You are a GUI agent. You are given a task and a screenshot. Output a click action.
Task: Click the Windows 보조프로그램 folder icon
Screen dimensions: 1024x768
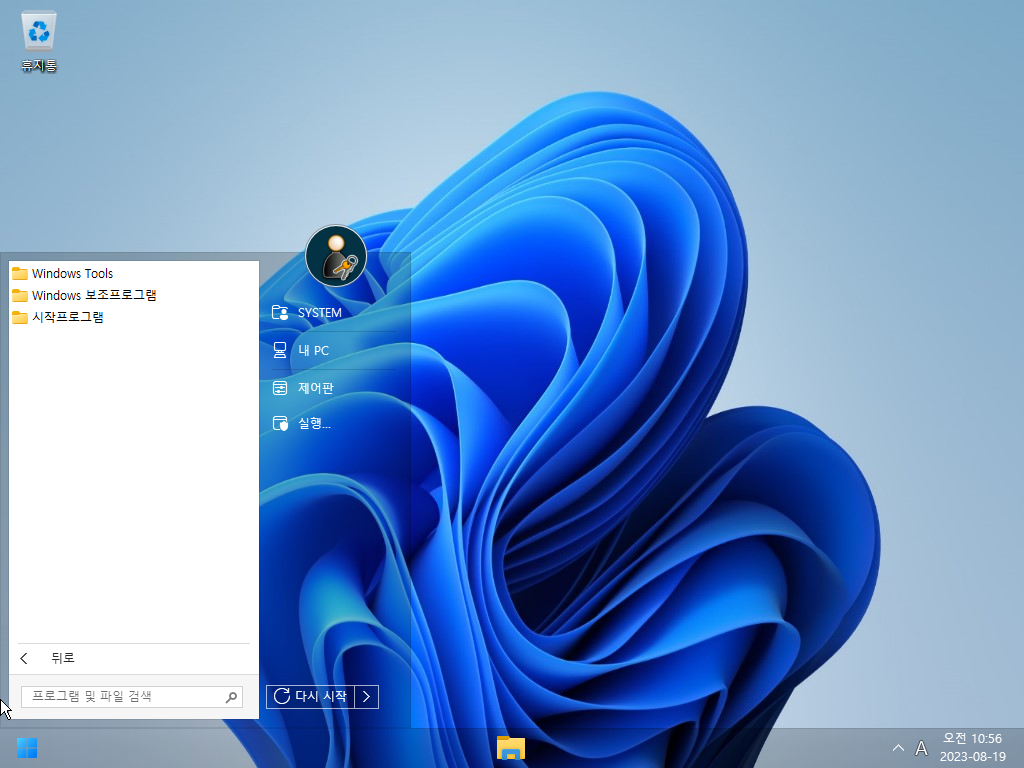[x=20, y=295]
